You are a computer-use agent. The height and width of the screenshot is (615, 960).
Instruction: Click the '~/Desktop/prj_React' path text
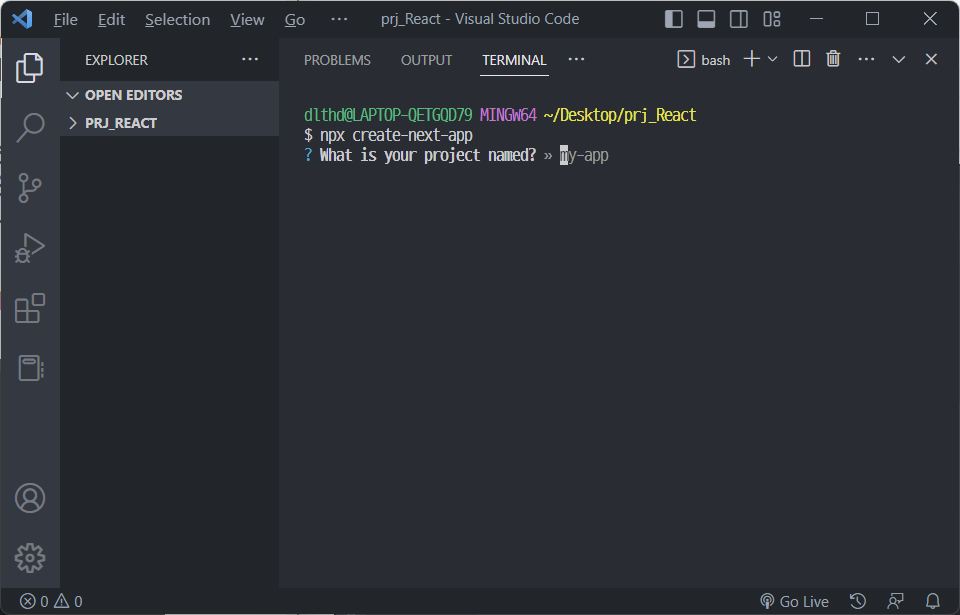tap(620, 115)
